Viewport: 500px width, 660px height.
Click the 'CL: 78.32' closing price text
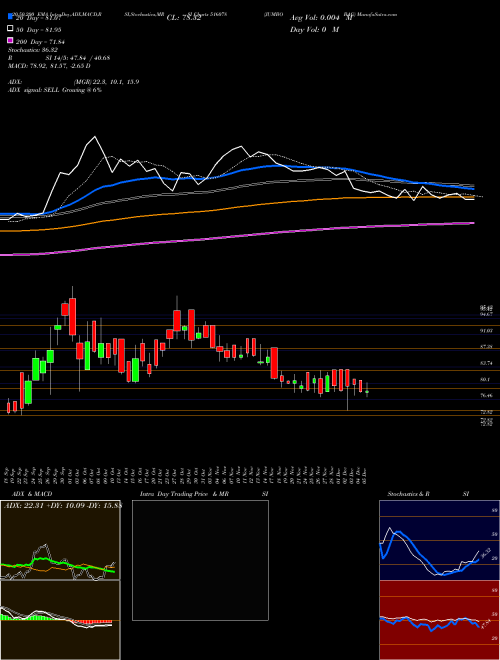point(183,18)
